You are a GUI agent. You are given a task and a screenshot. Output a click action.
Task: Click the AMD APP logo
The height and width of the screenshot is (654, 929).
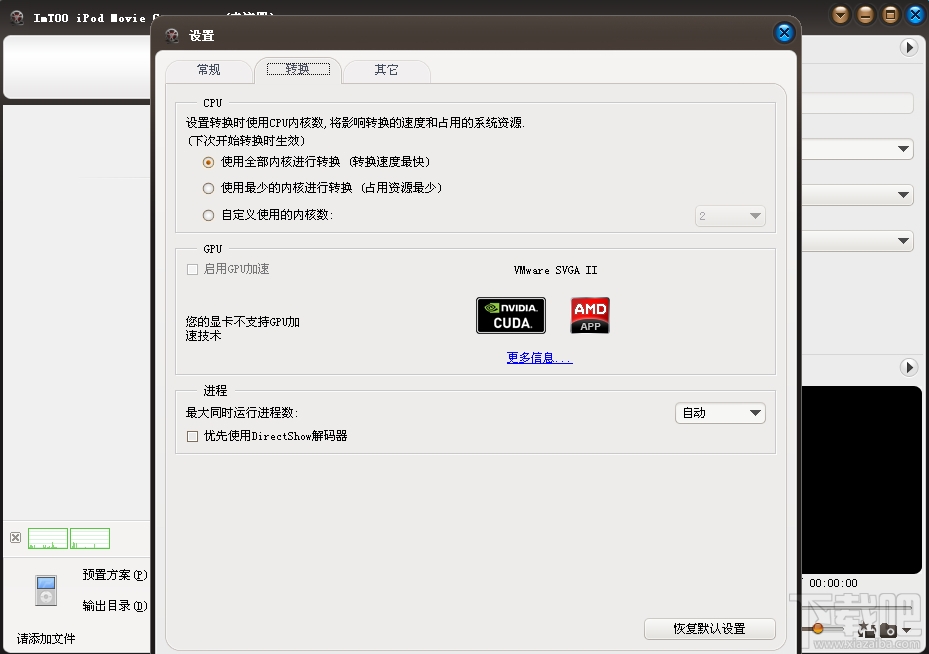[x=590, y=315]
